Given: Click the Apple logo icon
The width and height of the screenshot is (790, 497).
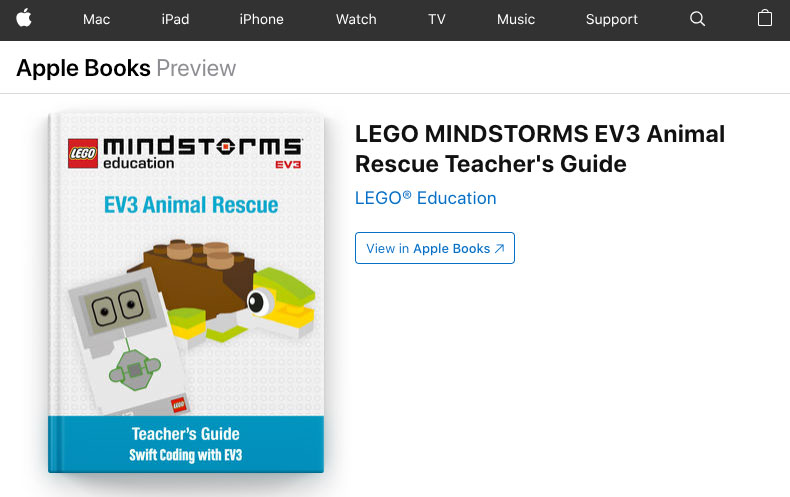Looking at the screenshot, I should [x=24, y=19].
